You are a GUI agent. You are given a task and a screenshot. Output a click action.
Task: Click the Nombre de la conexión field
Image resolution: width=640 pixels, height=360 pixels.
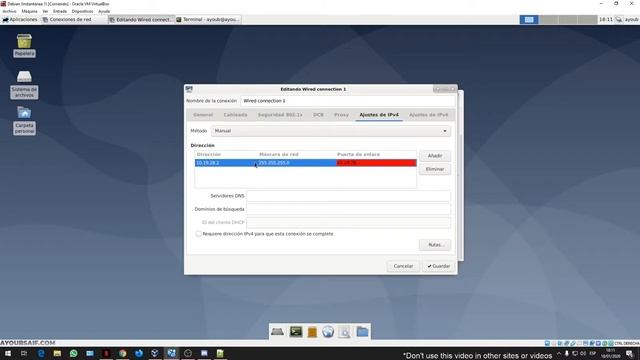pyautogui.click(x=348, y=101)
